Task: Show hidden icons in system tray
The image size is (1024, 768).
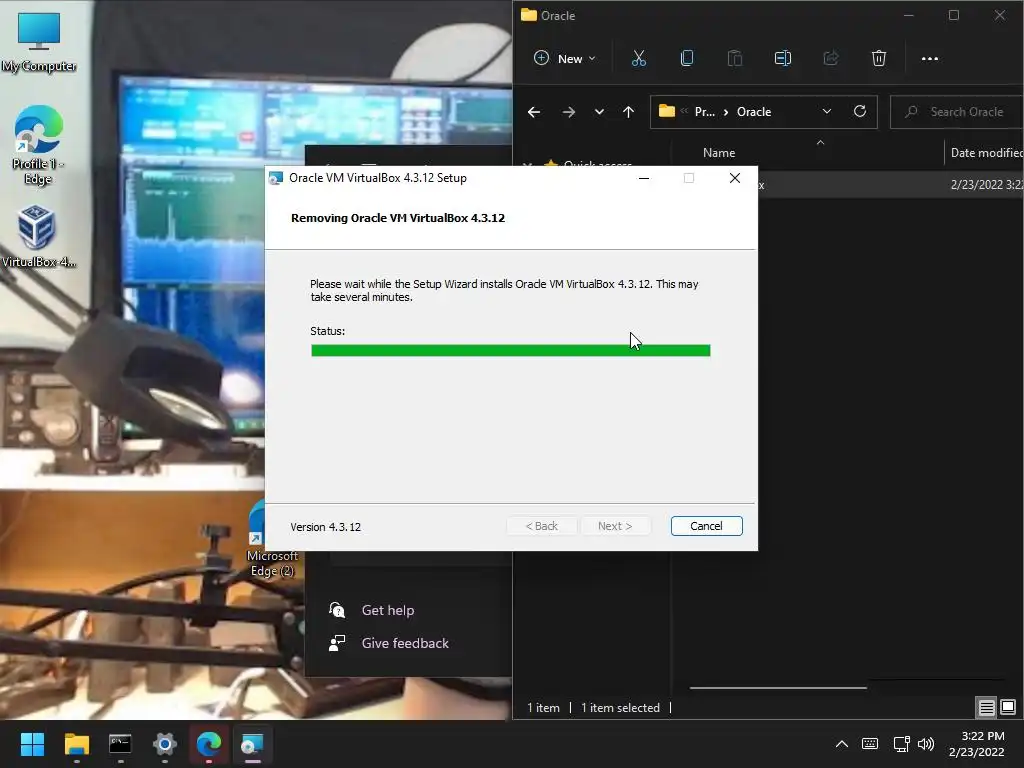Action: pyautogui.click(x=842, y=744)
